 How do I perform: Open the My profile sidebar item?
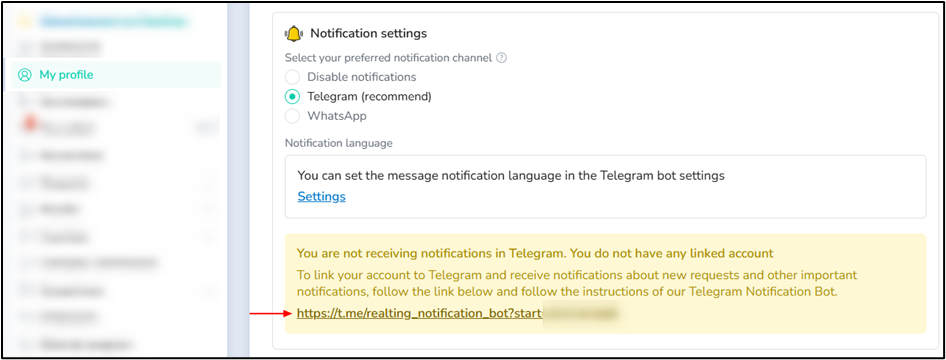tap(116, 75)
